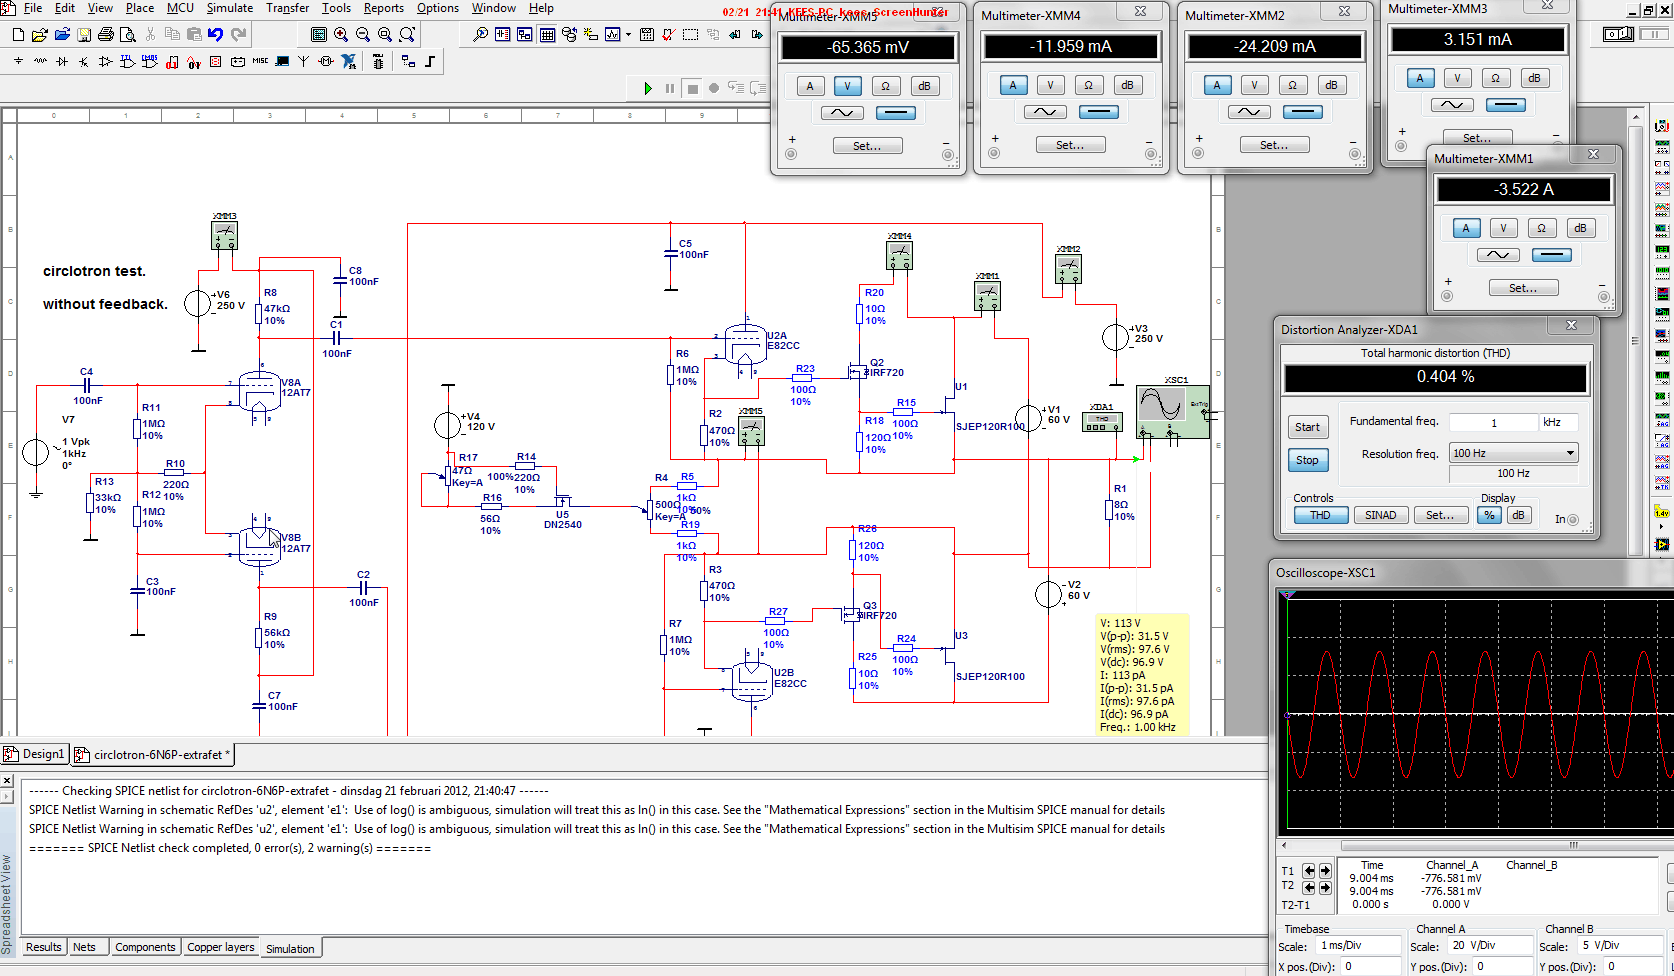Open the Resolution freq. dropdown

tap(1570, 453)
